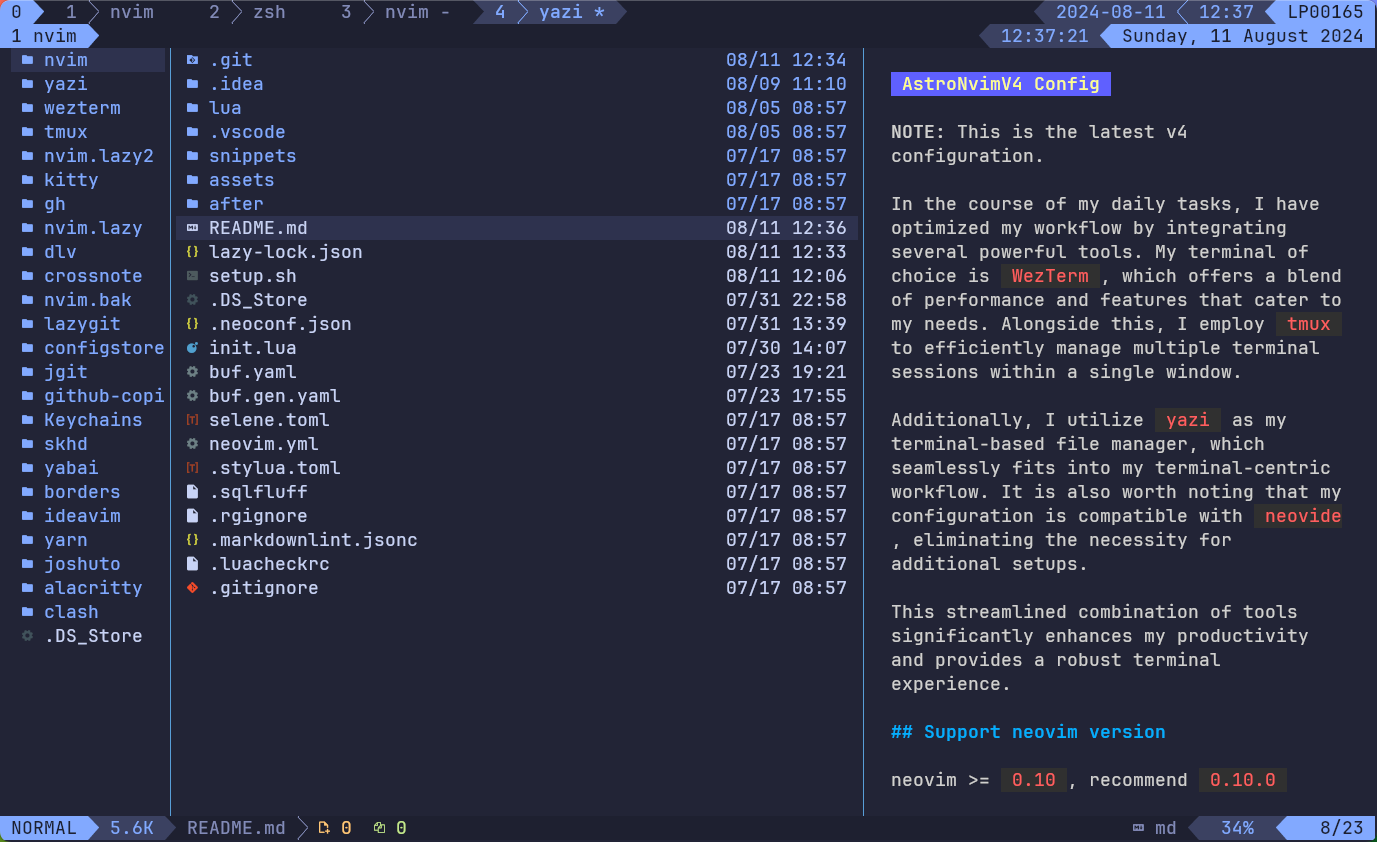
Task: Click the markdown filetype icon in the bottom-right status
Action: coord(1138,828)
